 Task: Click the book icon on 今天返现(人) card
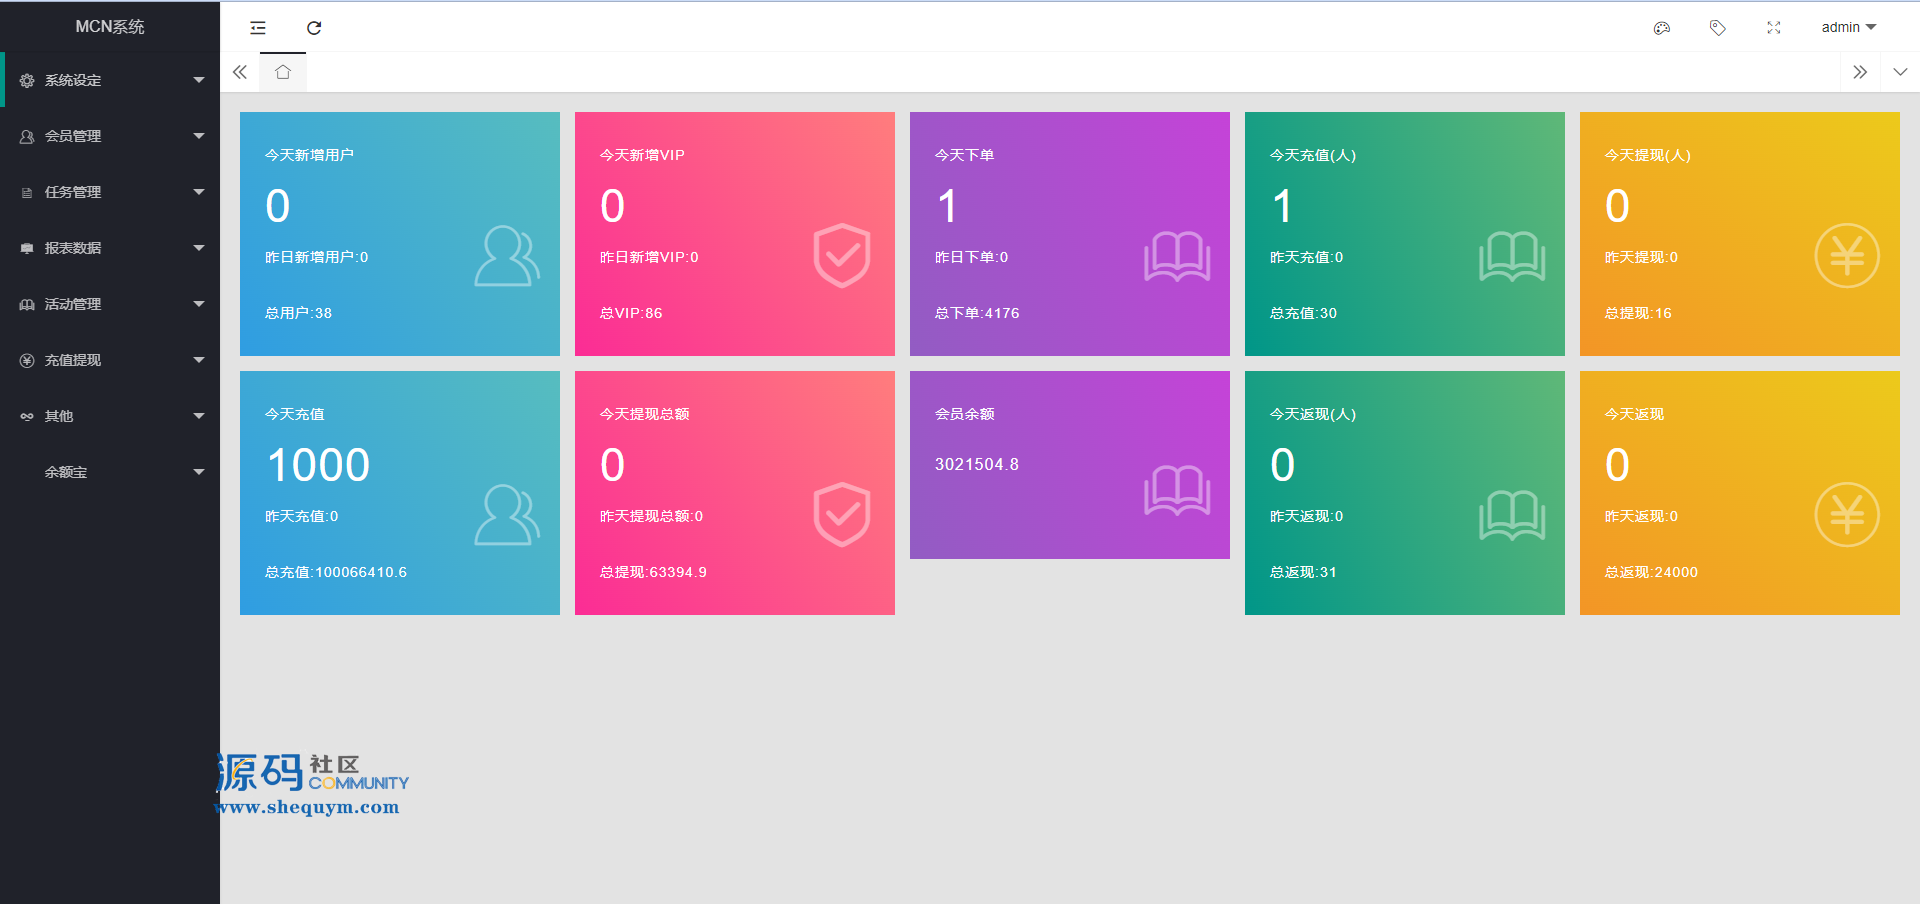point(1512,515)
